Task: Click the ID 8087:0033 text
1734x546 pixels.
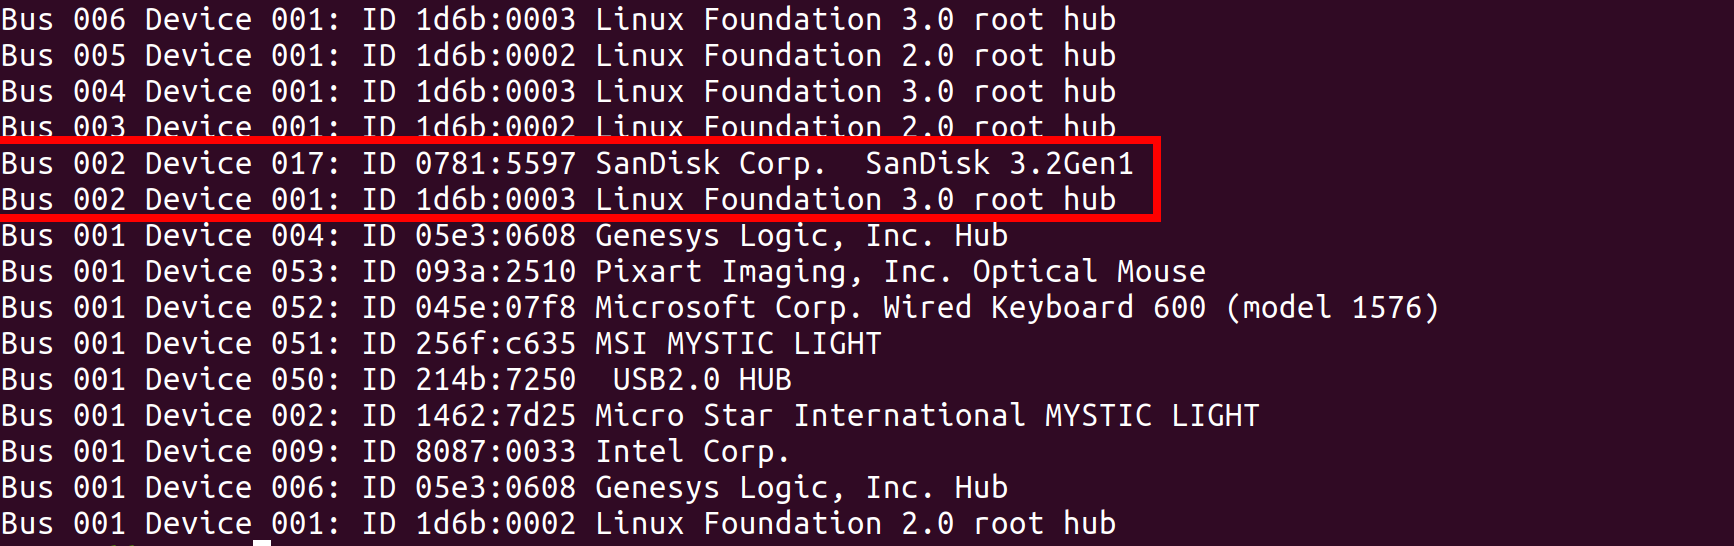Action: pyautogui.click(x=469, y=451)
